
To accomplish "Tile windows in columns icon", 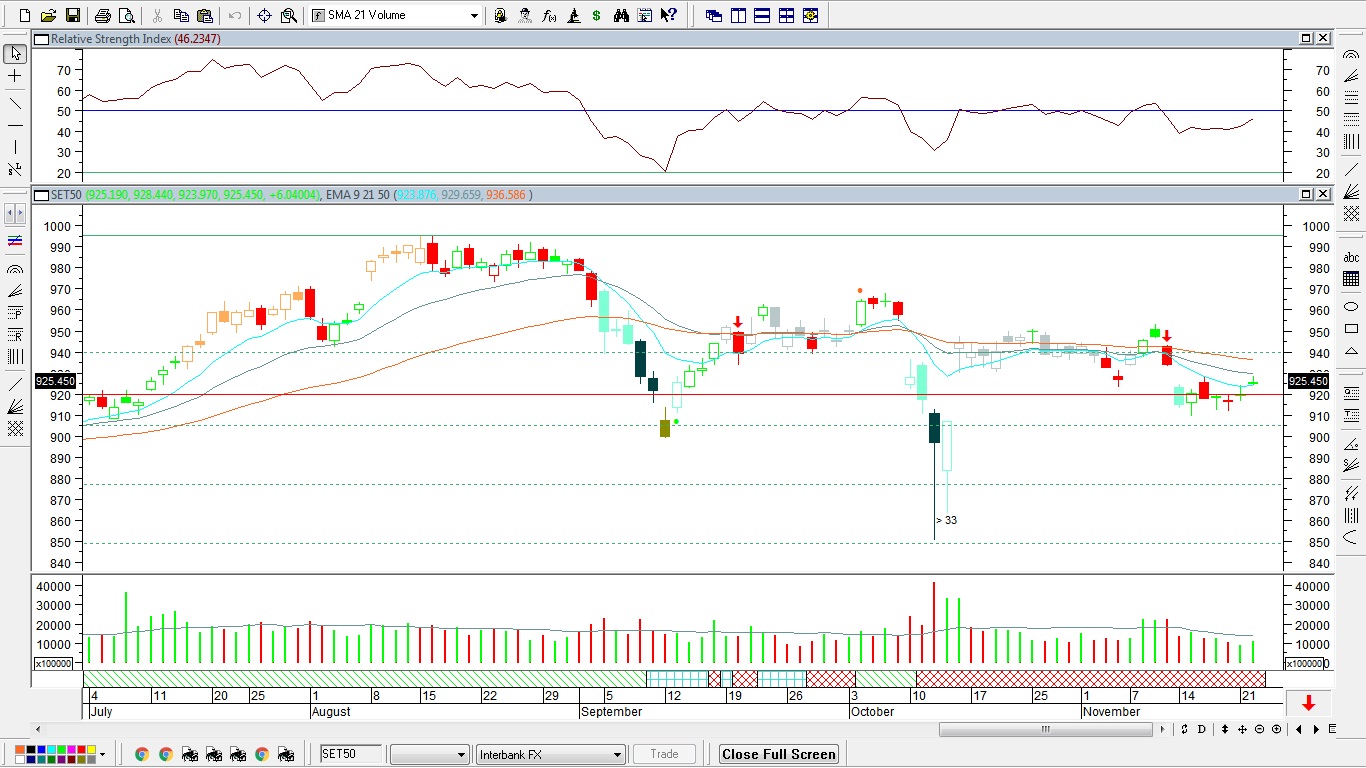I will pyautogui.click(x=738, y=15).
